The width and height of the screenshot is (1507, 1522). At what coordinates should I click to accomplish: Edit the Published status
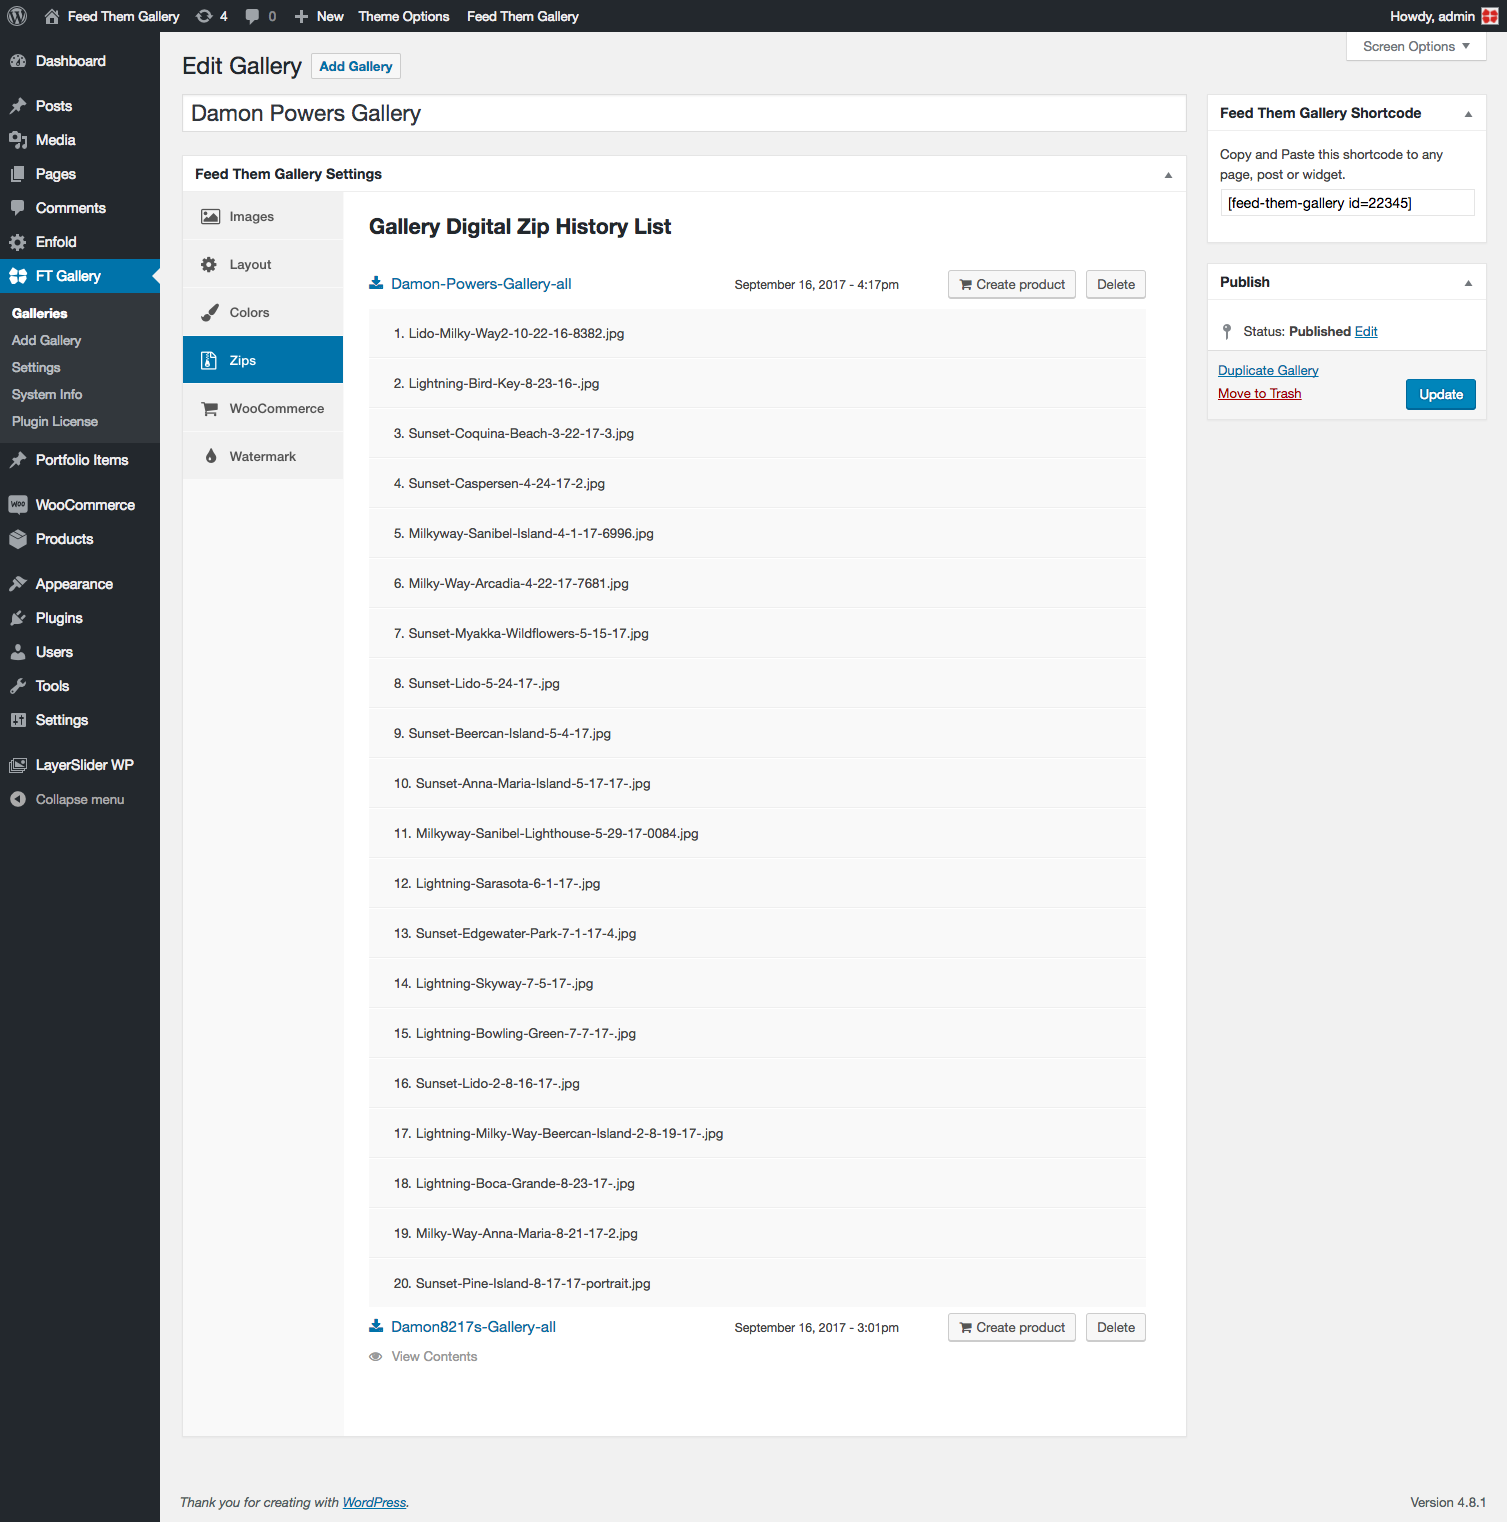click(x=1366, y=331)
